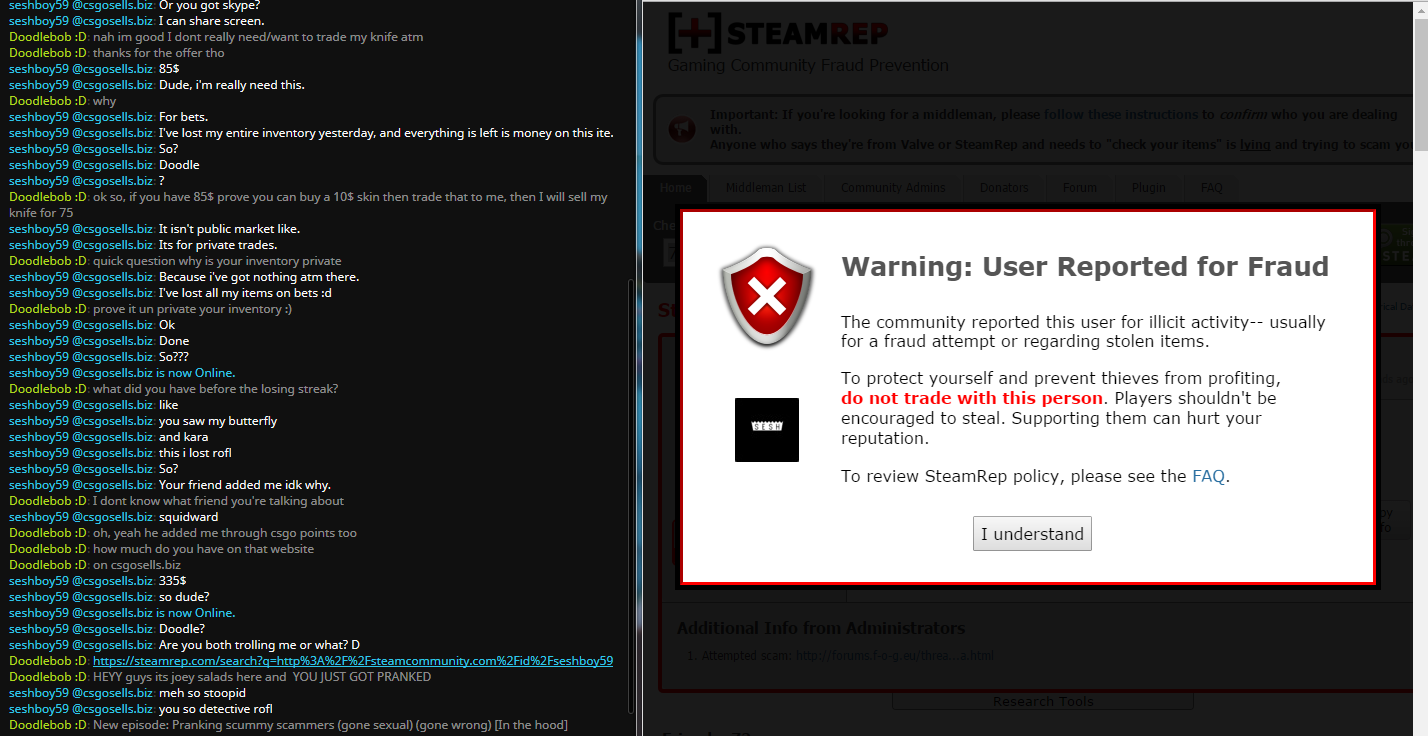This screenshot has height=736, width=1428.
Task: Click chat line 'New episode: Pranking scummy scammers'
Action: 330,725
